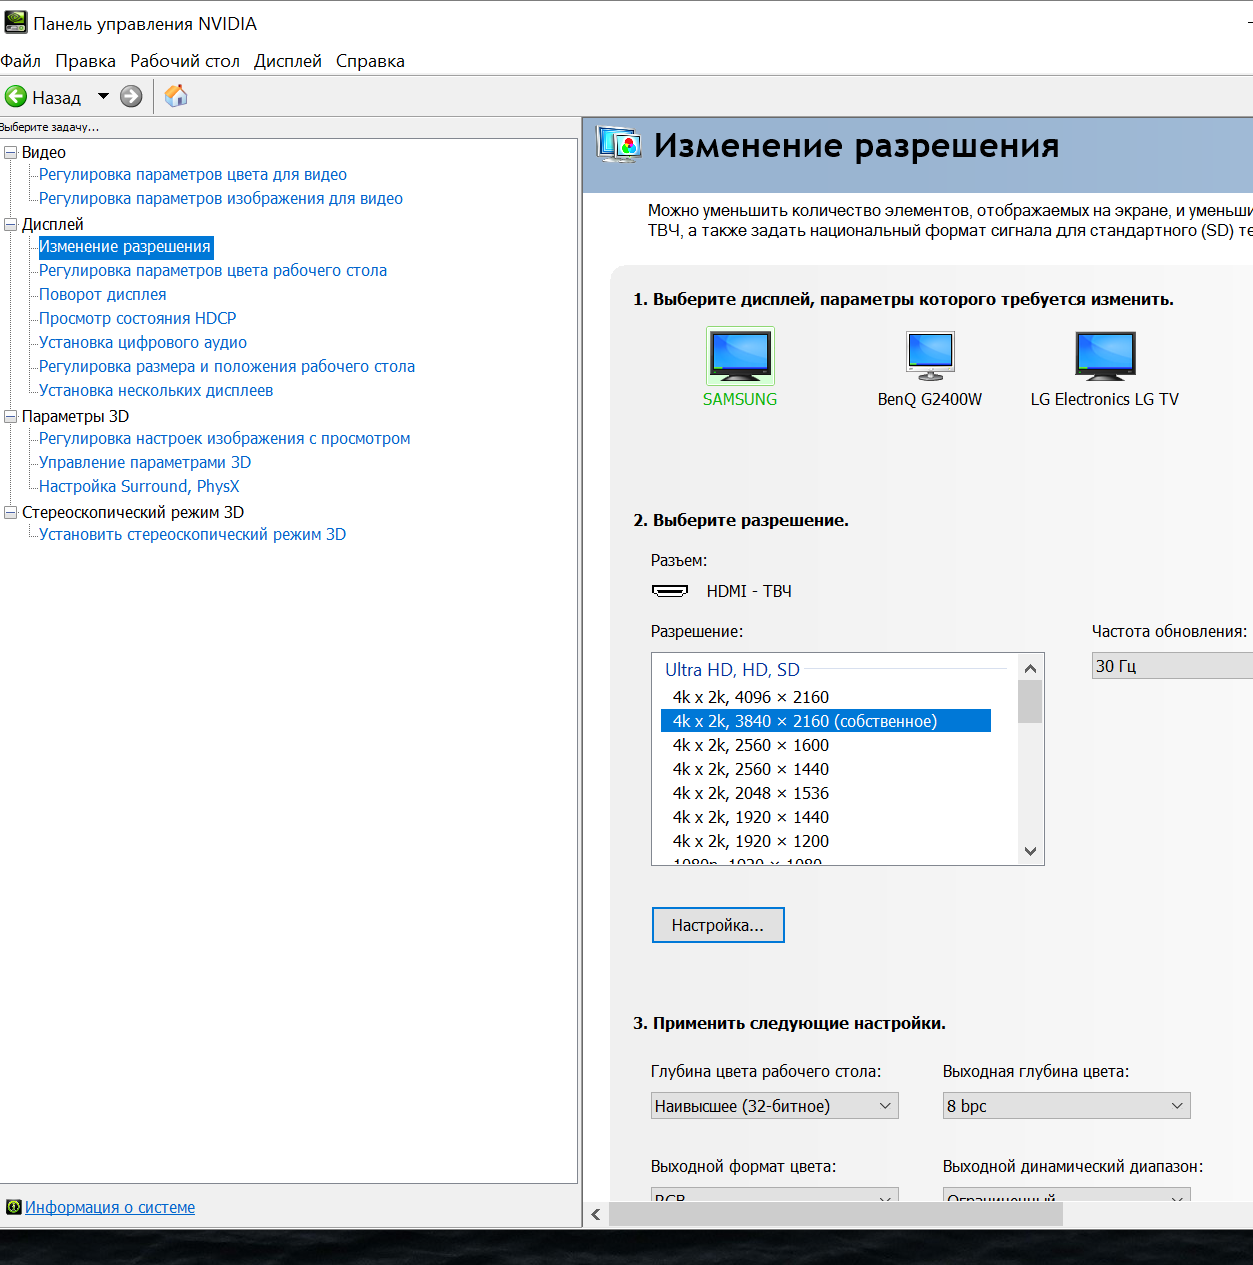Image resolution: width=1253 pixels, height=1265 pixels.
Task: Open the Правка menu
Action: [x=85, y=61]
